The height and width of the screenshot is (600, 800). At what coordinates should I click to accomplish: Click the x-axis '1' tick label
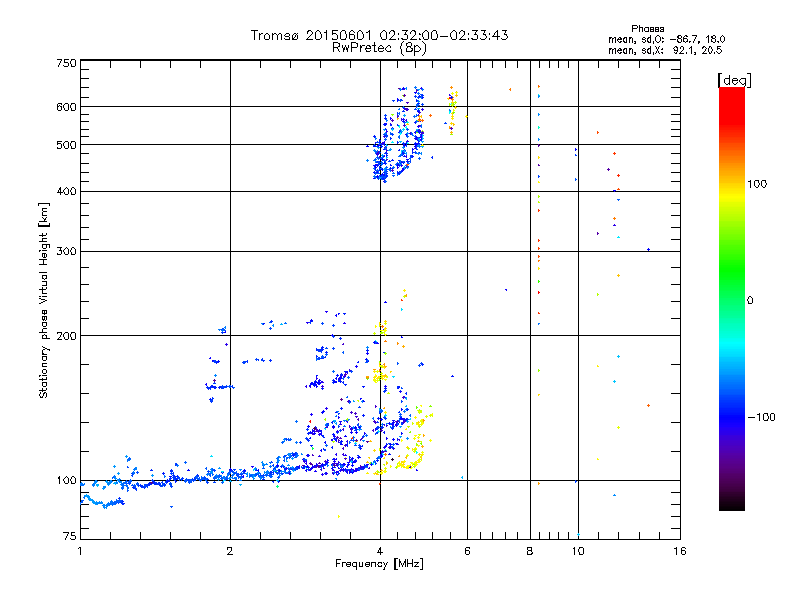pyautogui.click(x=80, y=551)
